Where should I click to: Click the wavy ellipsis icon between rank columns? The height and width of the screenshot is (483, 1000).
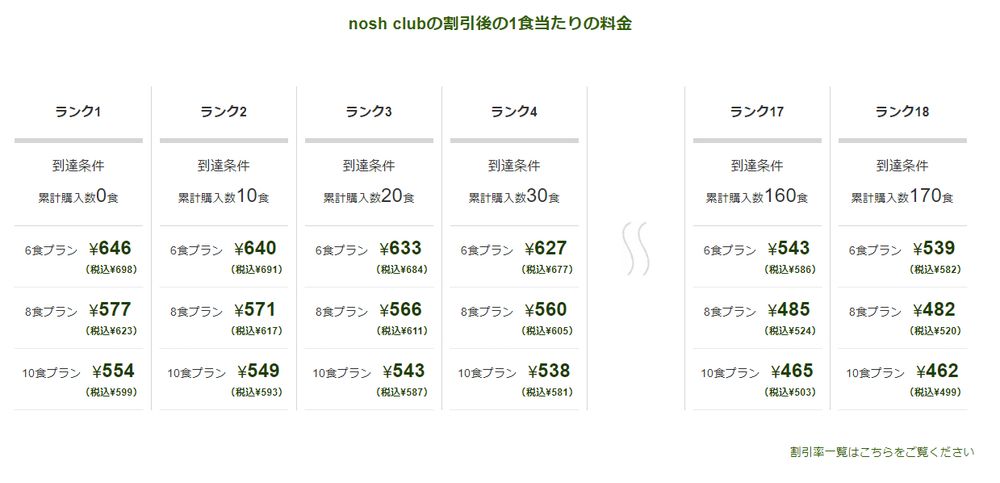pos(636,249)
